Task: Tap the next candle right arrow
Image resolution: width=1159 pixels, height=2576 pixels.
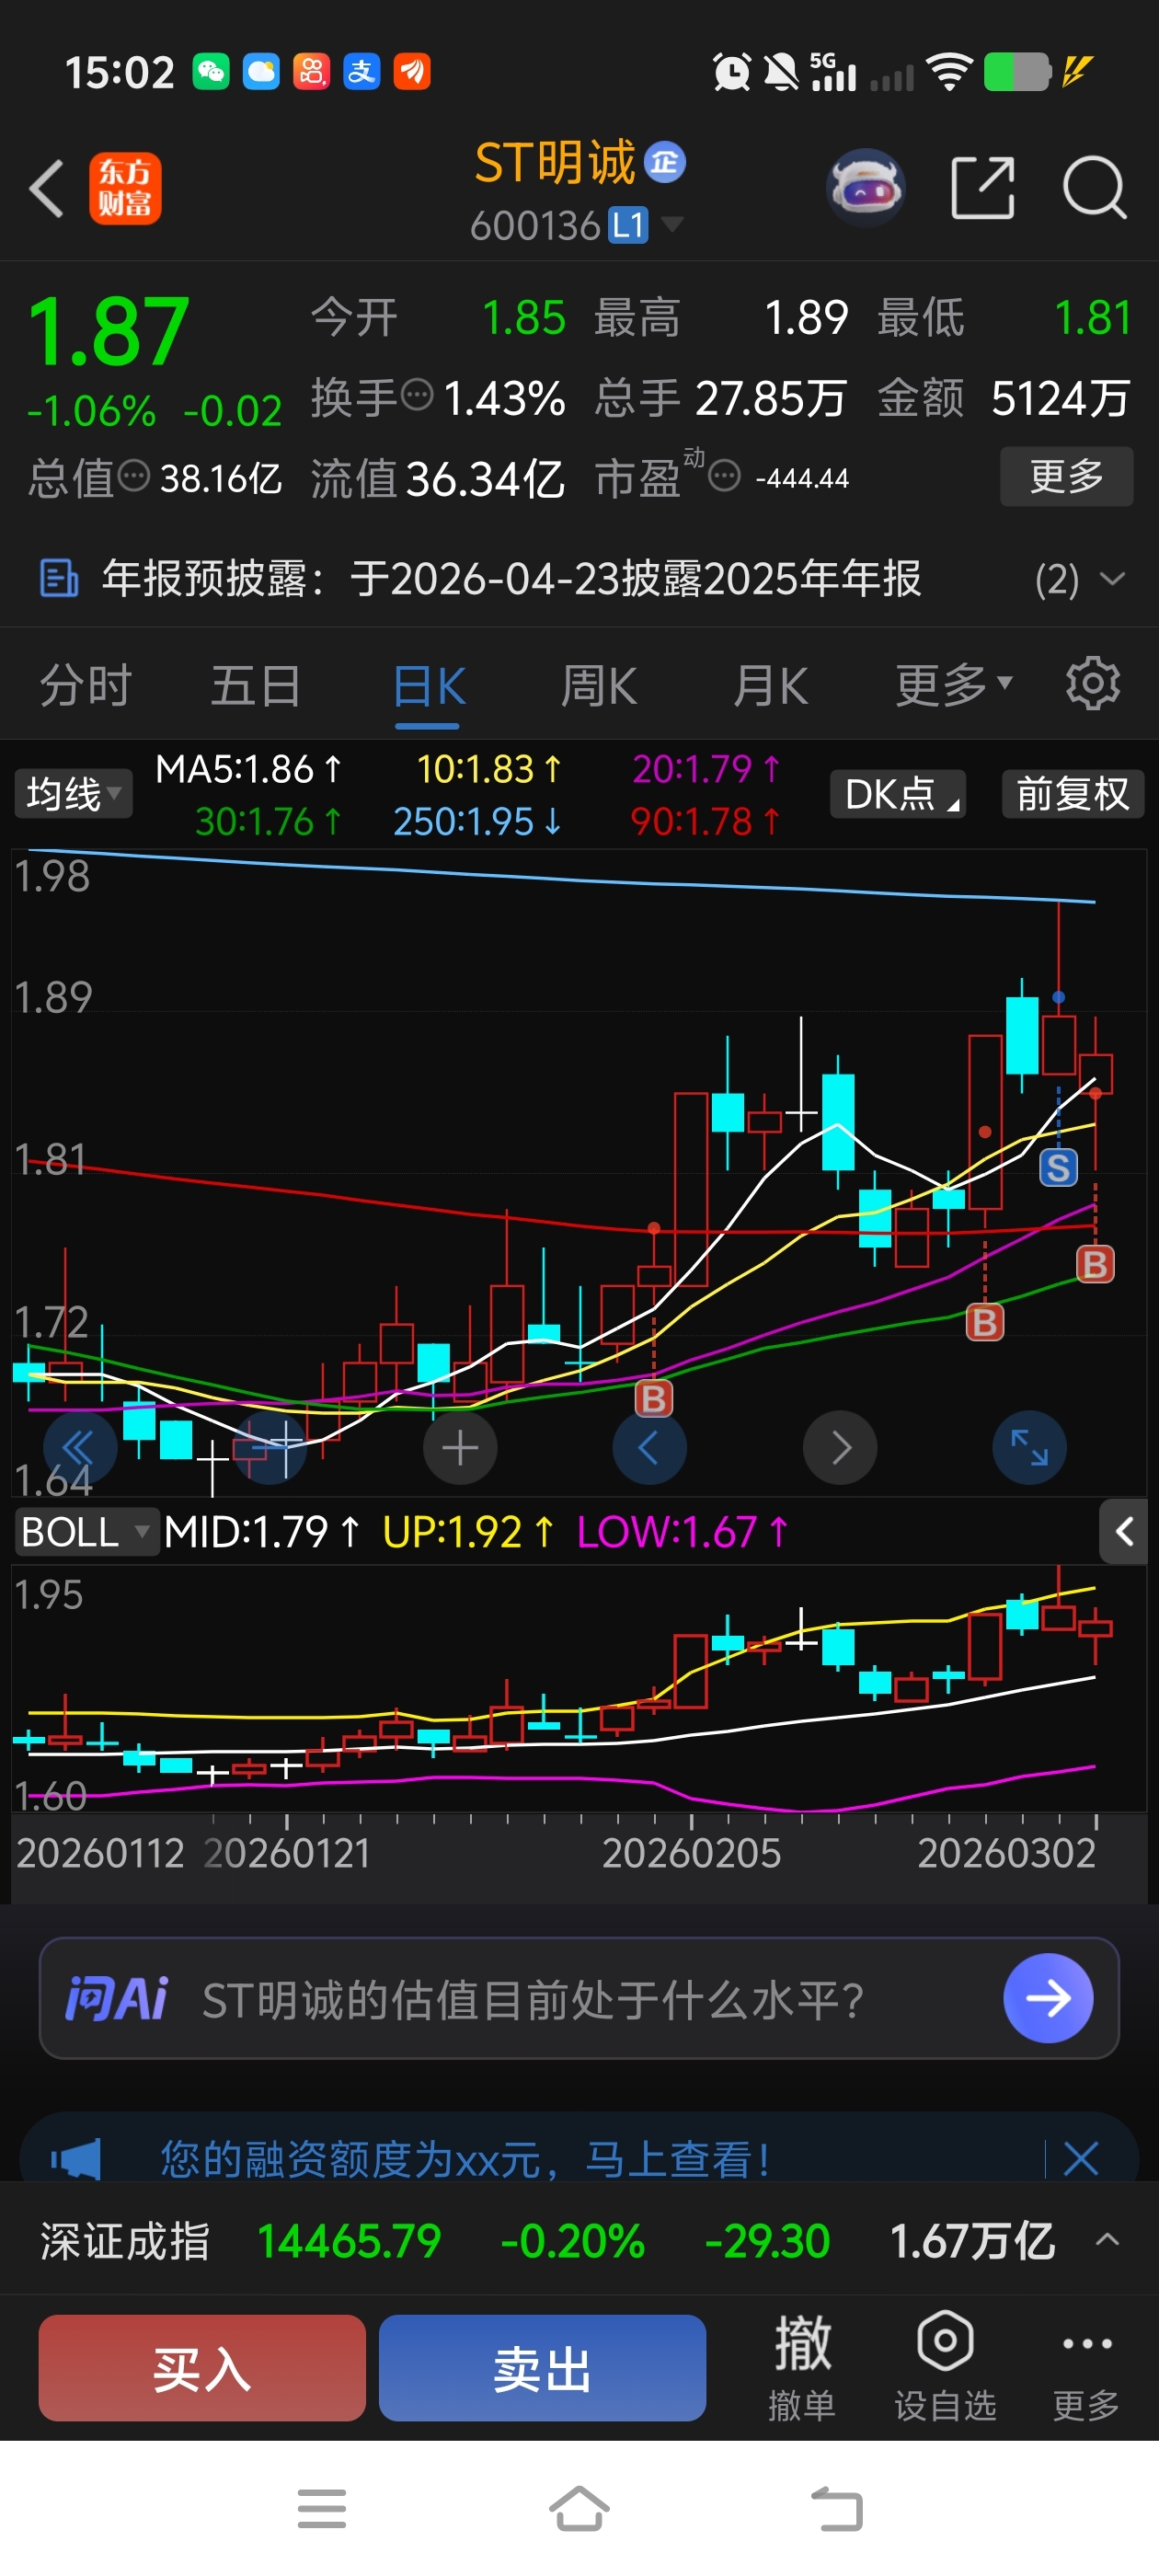Action: click(840, 1447)
